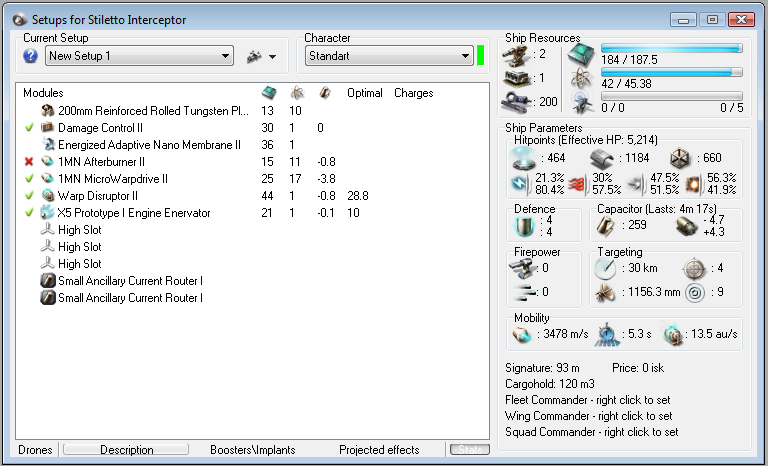The image size is (768, 466).
Task: Toggle the X5 Prototype Engine Enervator checkmark
Action: pyautogui.click(x=29, y=213)
